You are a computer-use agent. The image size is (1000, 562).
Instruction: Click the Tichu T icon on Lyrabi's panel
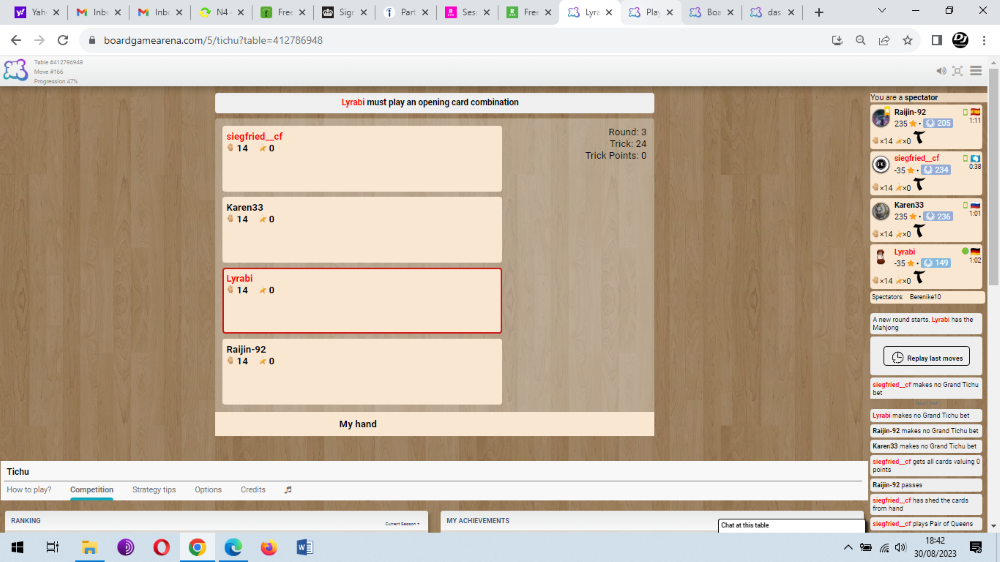919,277
